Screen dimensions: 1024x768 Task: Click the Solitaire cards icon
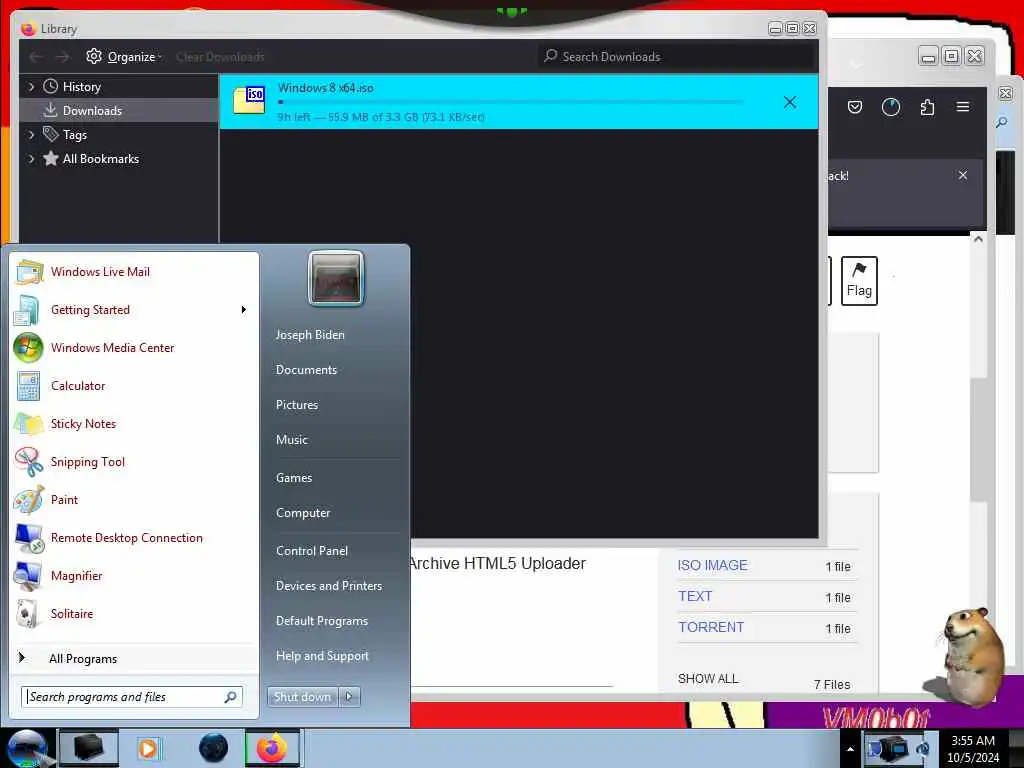29,614
